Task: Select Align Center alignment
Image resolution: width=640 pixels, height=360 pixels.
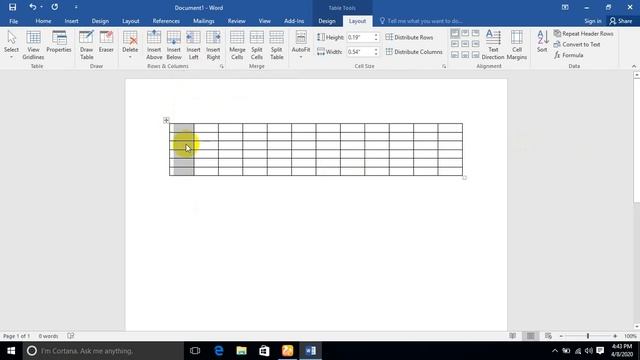Action: [465, 44]
